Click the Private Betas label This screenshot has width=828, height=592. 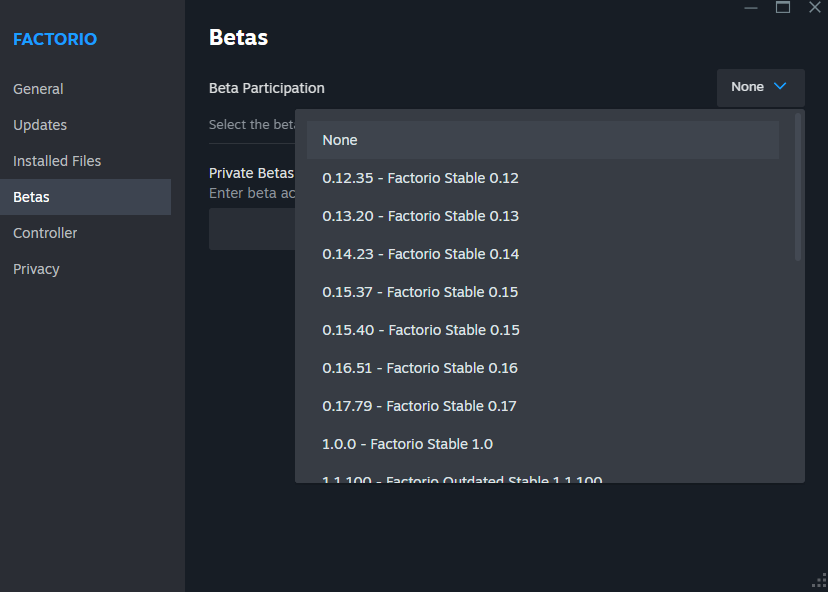(x=251, y=173)
